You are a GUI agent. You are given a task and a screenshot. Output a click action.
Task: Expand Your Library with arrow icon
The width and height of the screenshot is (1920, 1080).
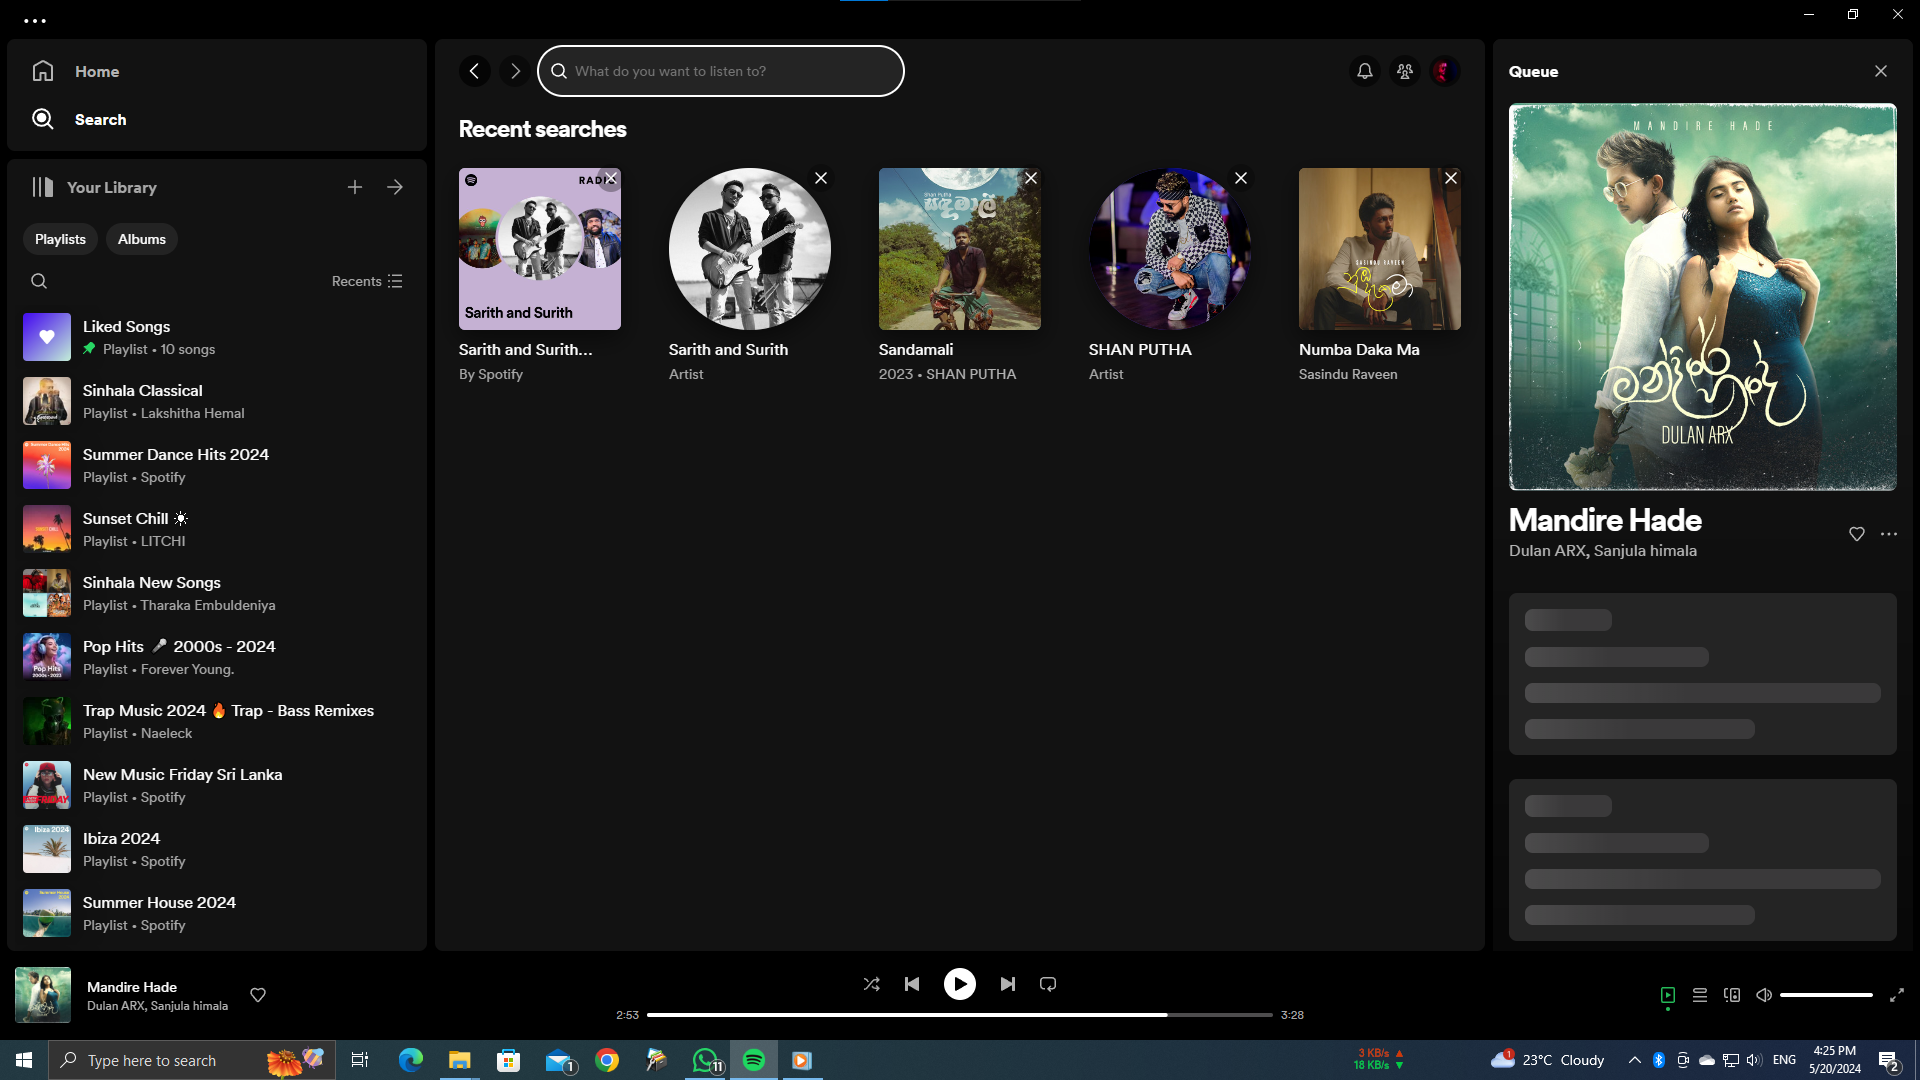pos(395,187)
